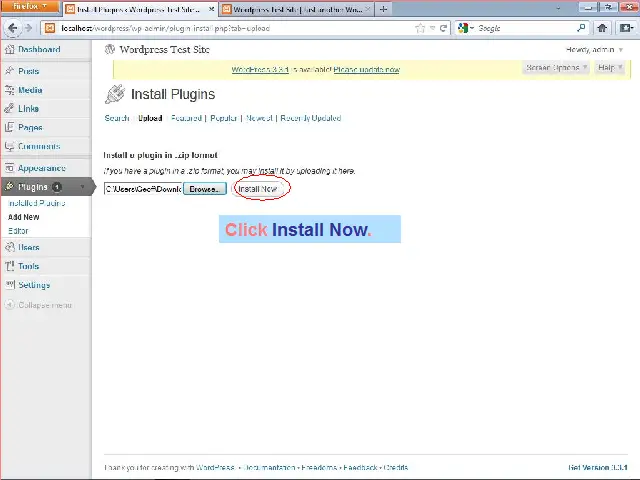Open the Firefox Home page icon
Image resolution: width=640 pixels, height=480 pixels.
pos(602,28)
